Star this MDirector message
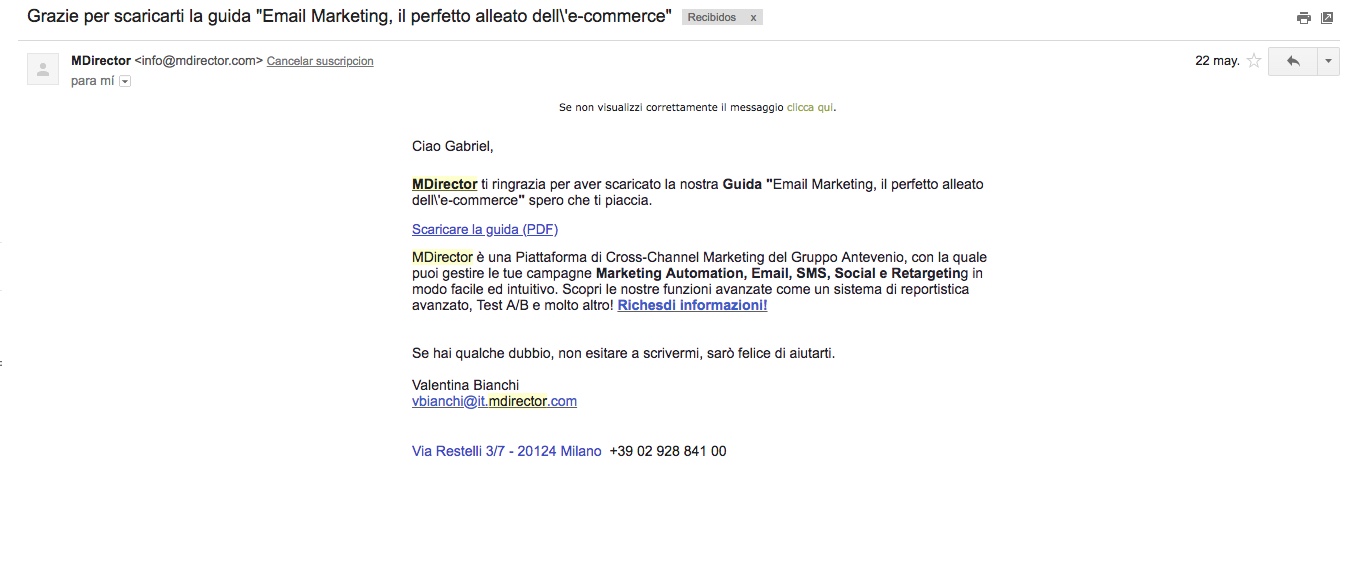The height and width of the screenshot is (573, 1350). (1254, 61)
